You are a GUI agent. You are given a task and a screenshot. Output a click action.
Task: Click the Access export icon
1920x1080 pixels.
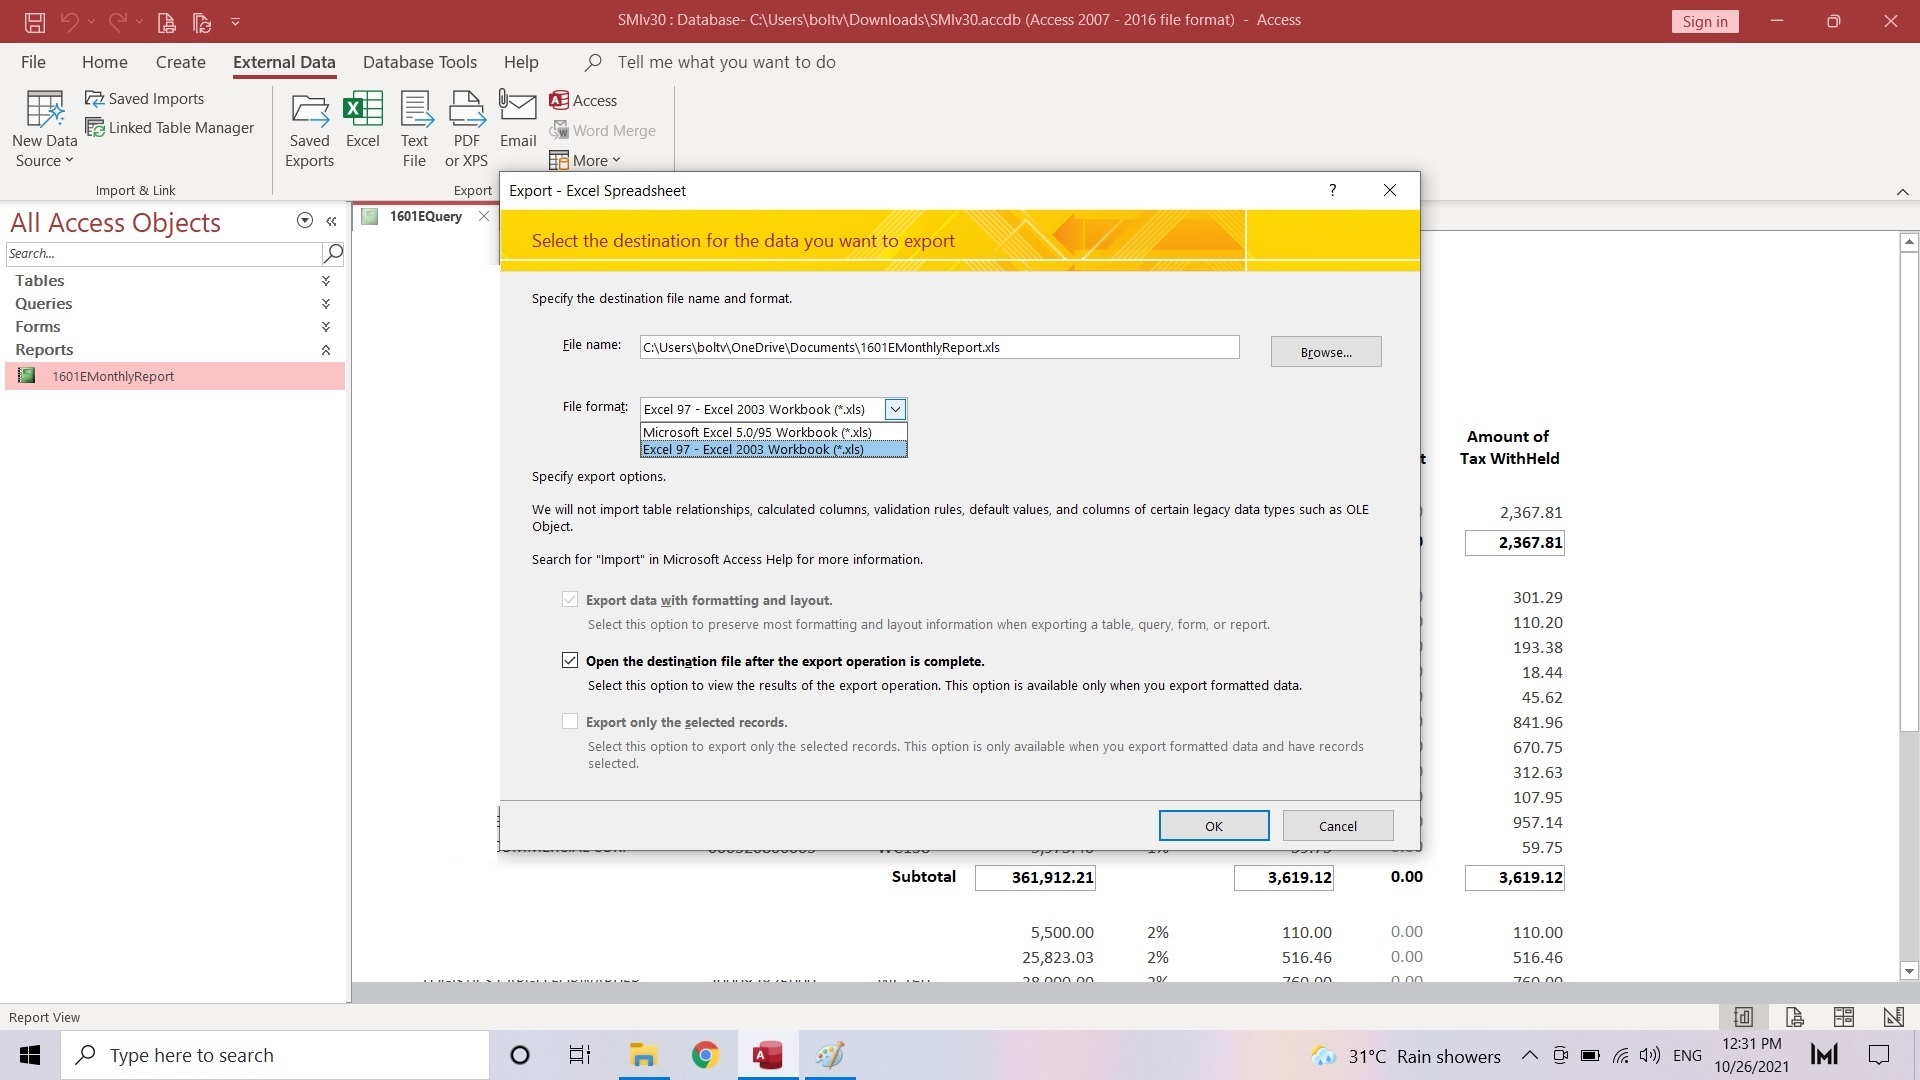click(x=584, y=100)
